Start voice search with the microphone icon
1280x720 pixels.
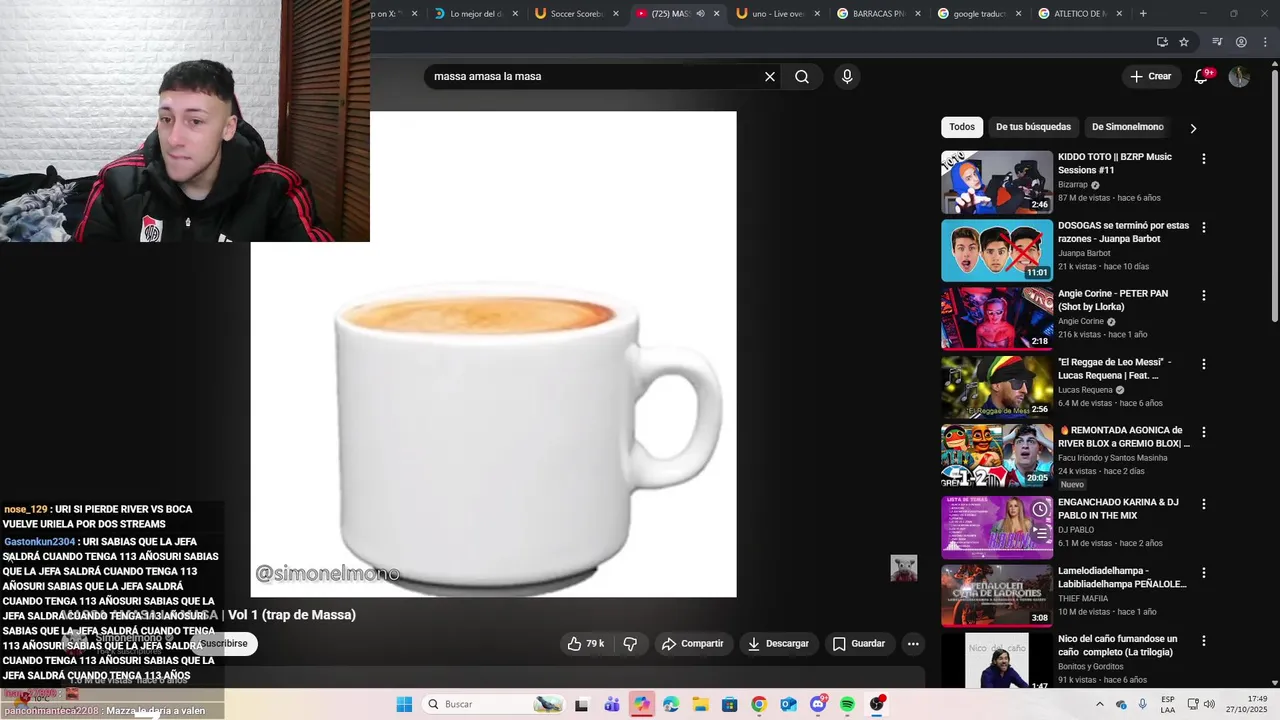847,77
